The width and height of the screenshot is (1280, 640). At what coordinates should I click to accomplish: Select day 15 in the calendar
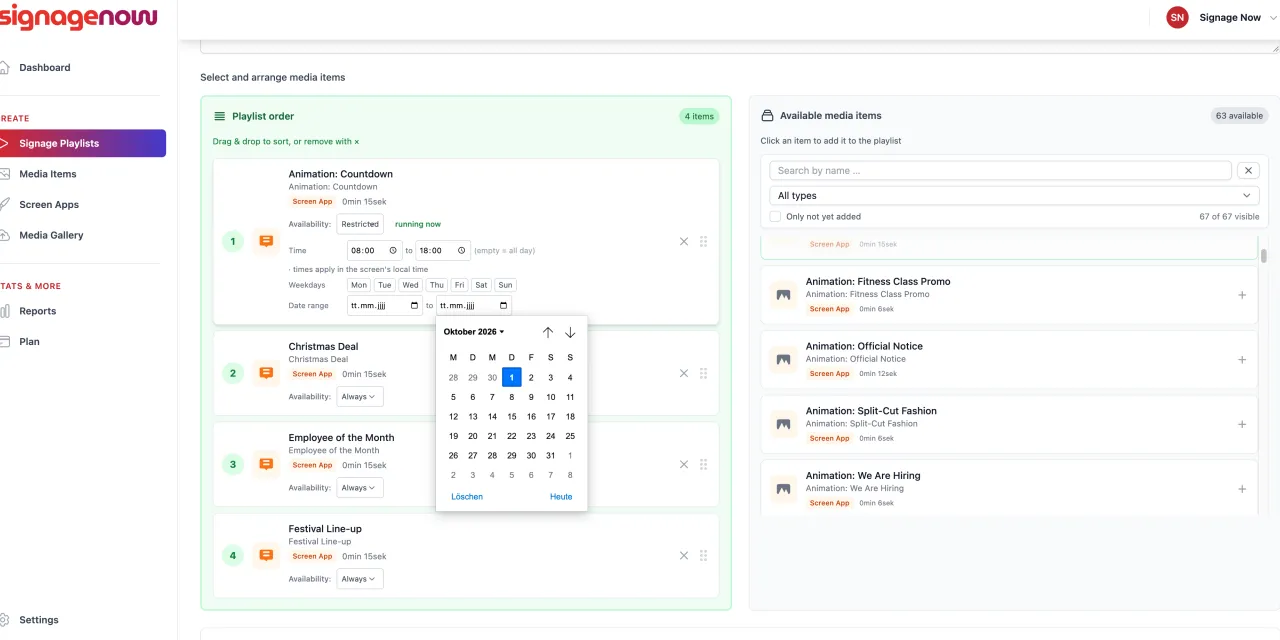[x=512, y=416]
